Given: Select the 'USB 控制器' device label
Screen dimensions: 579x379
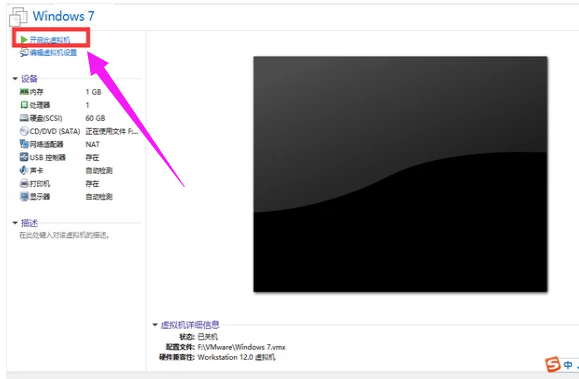Looking at the screenshot, I should (x=48, y=157).
